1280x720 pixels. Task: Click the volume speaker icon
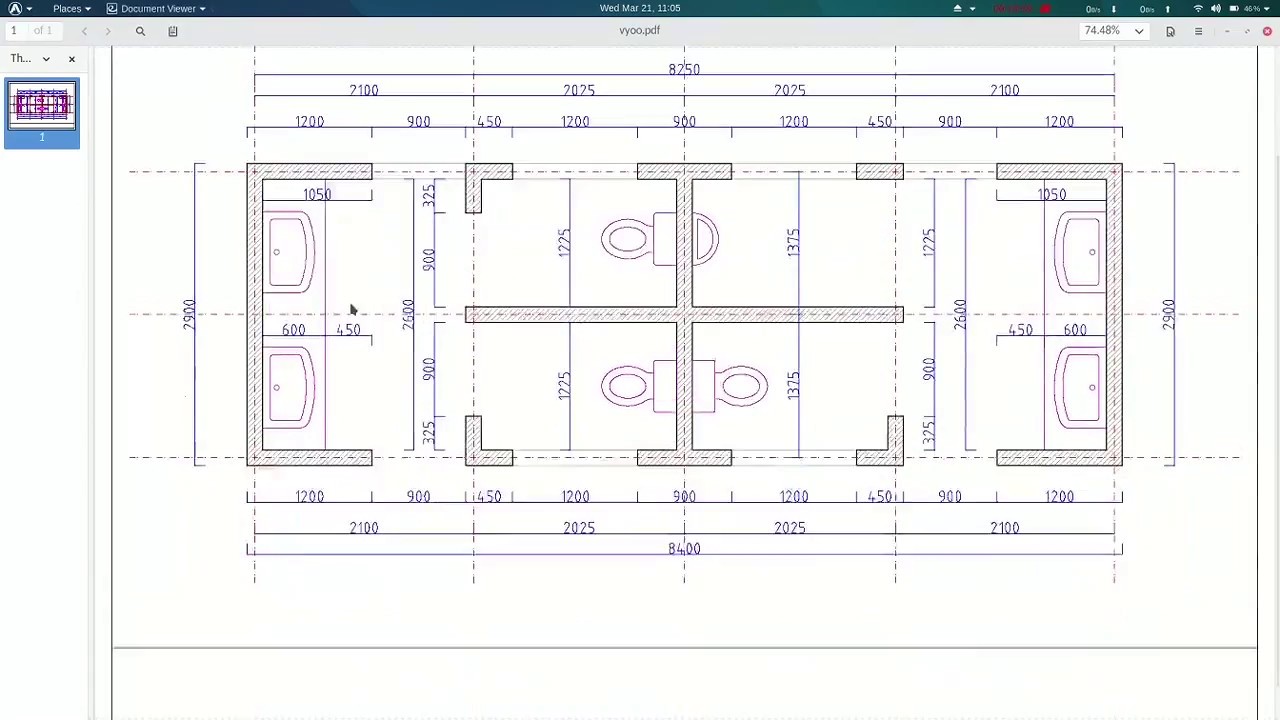click(x=1215, y=8)
